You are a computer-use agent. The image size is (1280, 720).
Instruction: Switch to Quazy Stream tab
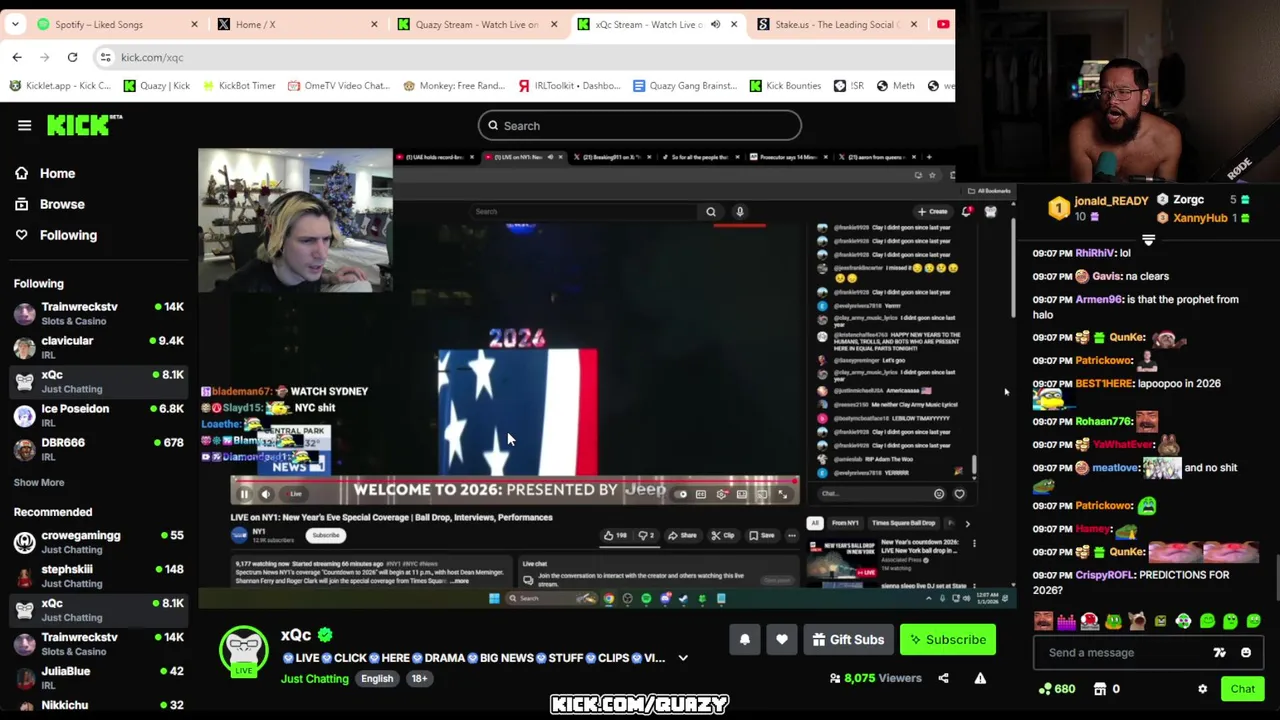477,24
